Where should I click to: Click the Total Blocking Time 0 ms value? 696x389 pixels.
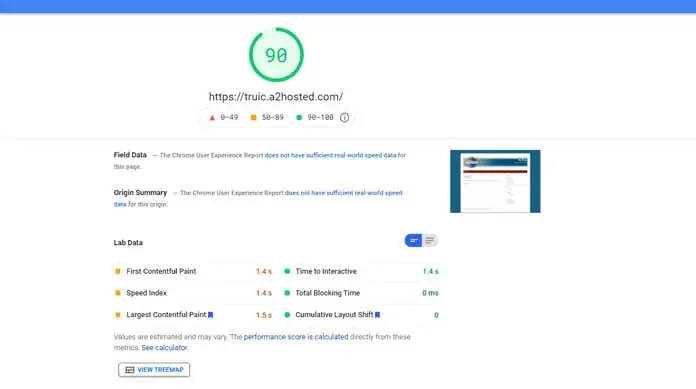[x=430, y=293]
